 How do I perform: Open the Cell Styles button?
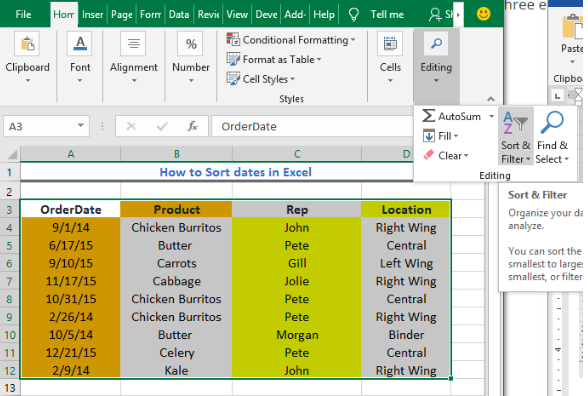[261, 79]
